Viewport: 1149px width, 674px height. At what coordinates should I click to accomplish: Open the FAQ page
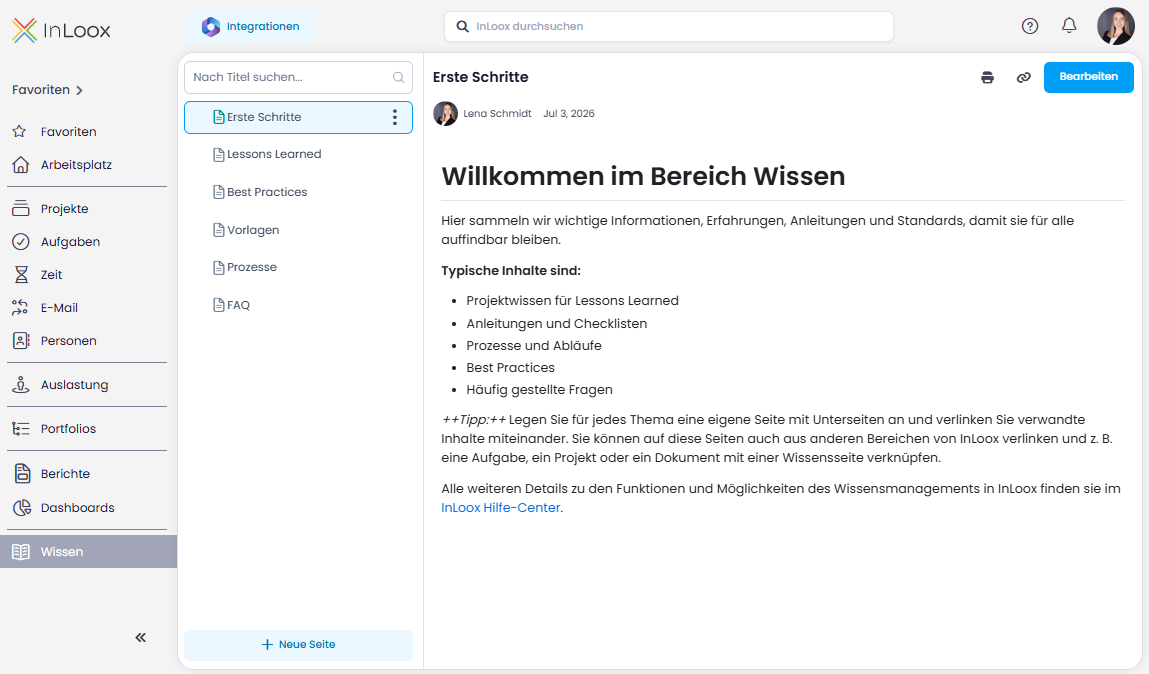[x=298, y=305]
